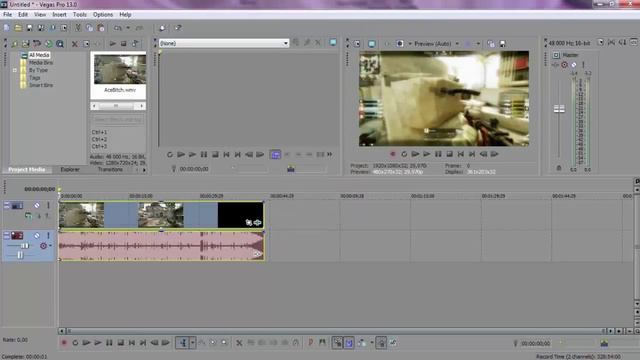Open a project using the folder icon
This screenshot has width=640, height=360.
tap(18, 28)
